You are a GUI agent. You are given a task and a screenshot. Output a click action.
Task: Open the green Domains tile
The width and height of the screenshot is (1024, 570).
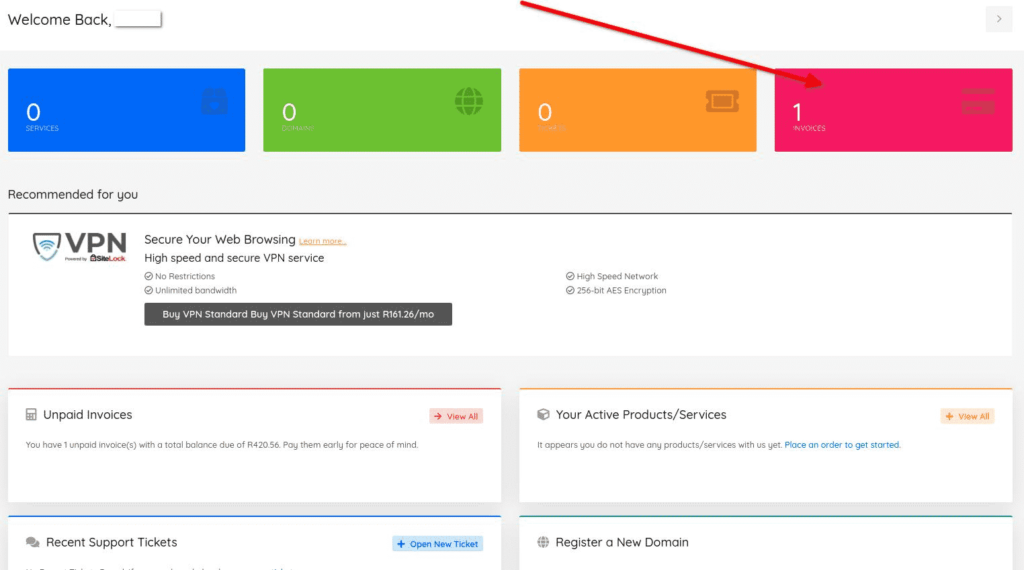point(382,110)
